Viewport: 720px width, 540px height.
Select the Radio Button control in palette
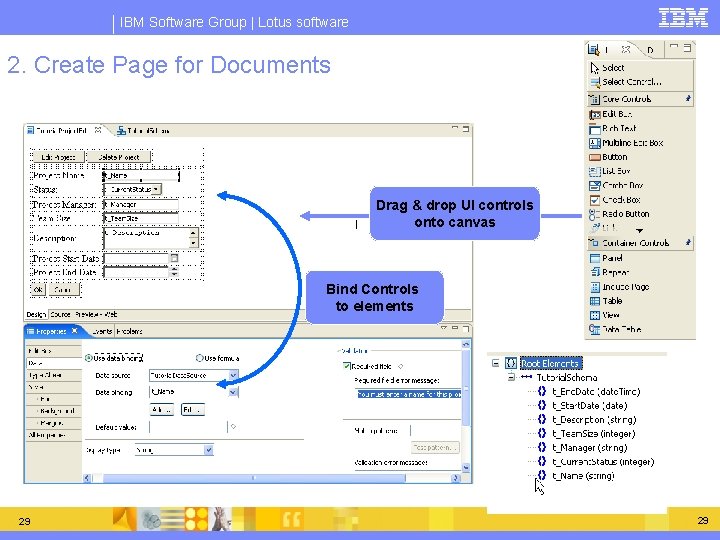[x=619, y=214]
